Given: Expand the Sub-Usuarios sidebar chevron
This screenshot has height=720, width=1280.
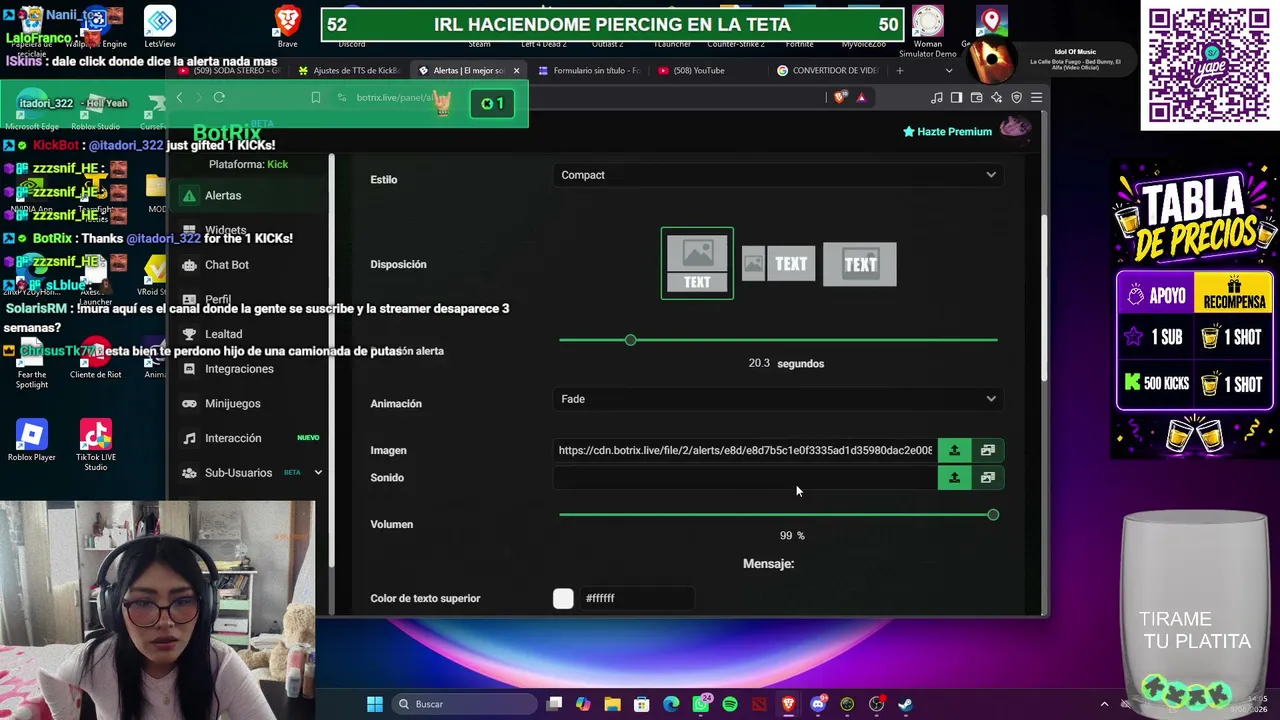Looking at the screenshot, I should [x=318, y=473].
